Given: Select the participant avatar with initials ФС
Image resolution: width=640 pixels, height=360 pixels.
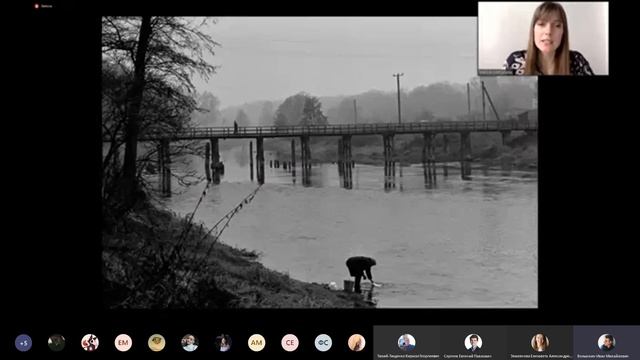Looking at the screenshot, I should click(x=323, y=343).
